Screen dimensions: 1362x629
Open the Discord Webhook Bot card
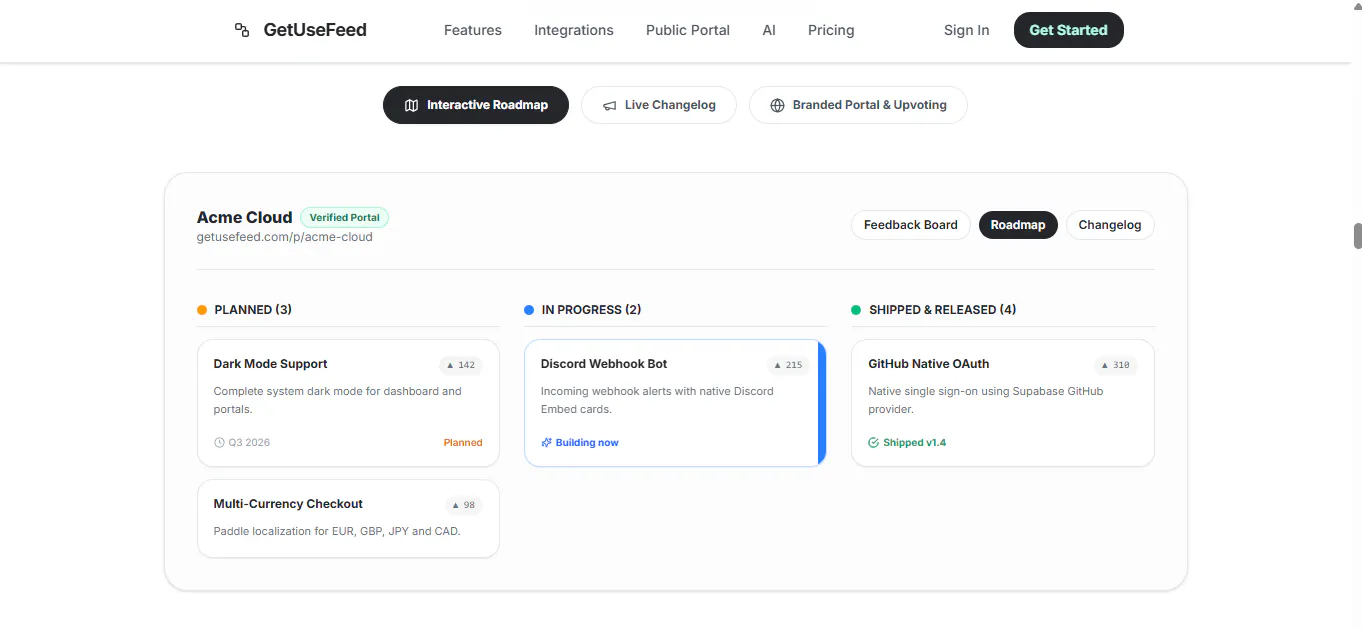tap(675, 403)
